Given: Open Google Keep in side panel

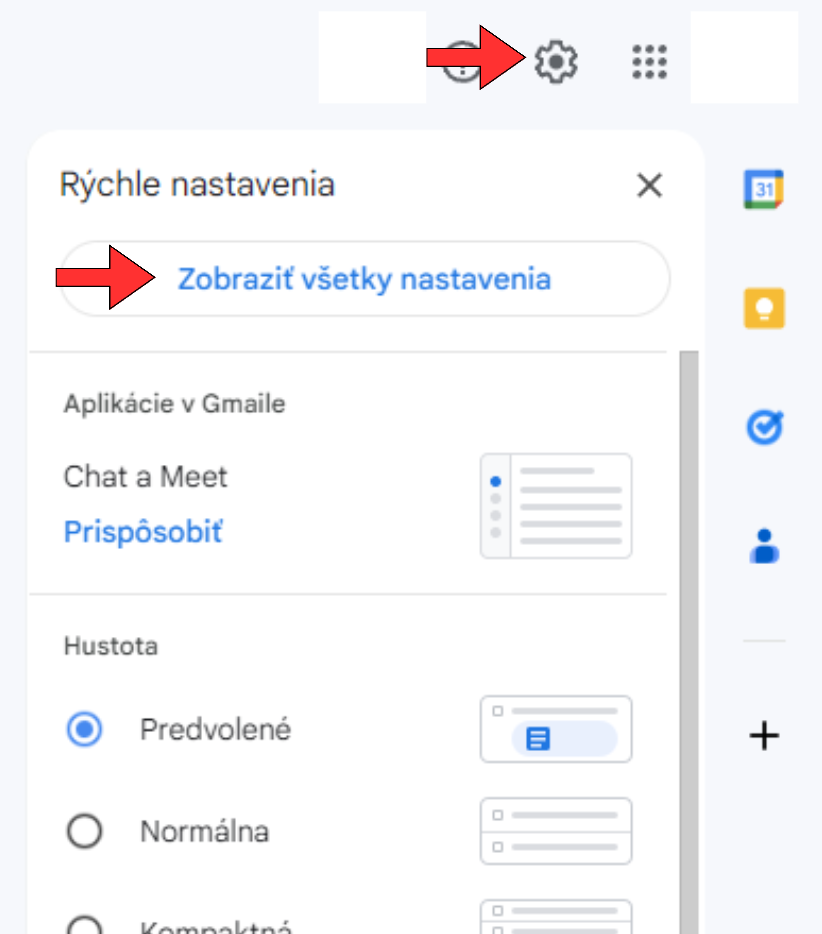Looking at the screenshot, I should pyautogui.click(x=764, y=309).
